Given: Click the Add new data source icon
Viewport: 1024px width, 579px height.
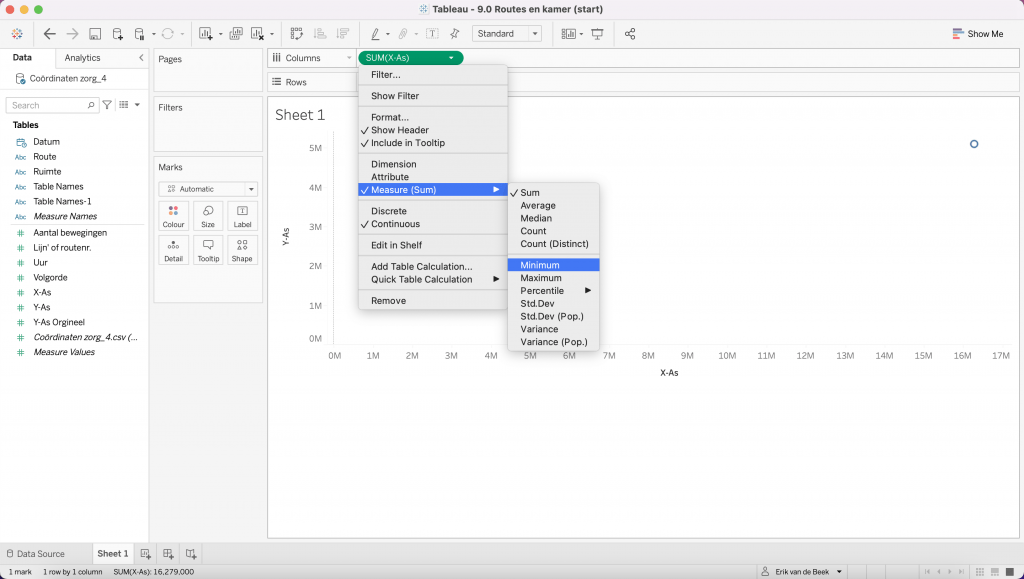Looking at the screenshot, I should pyautogui.click(x=118, y=34).
